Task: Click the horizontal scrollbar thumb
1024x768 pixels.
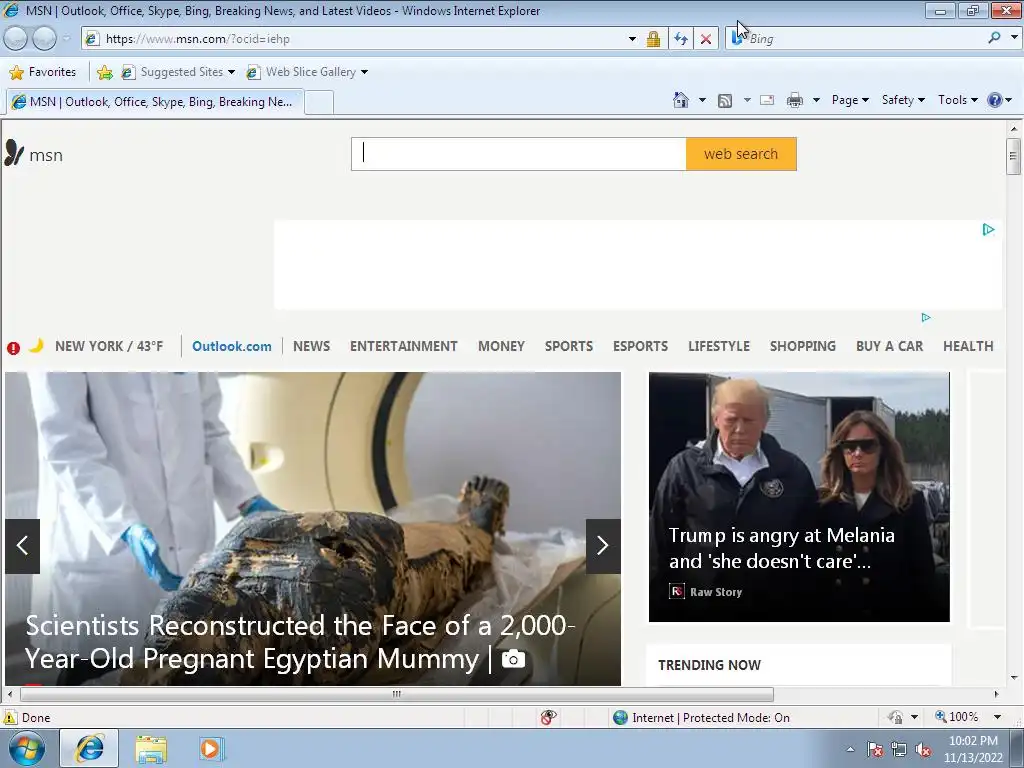Action: pos(396,694)
